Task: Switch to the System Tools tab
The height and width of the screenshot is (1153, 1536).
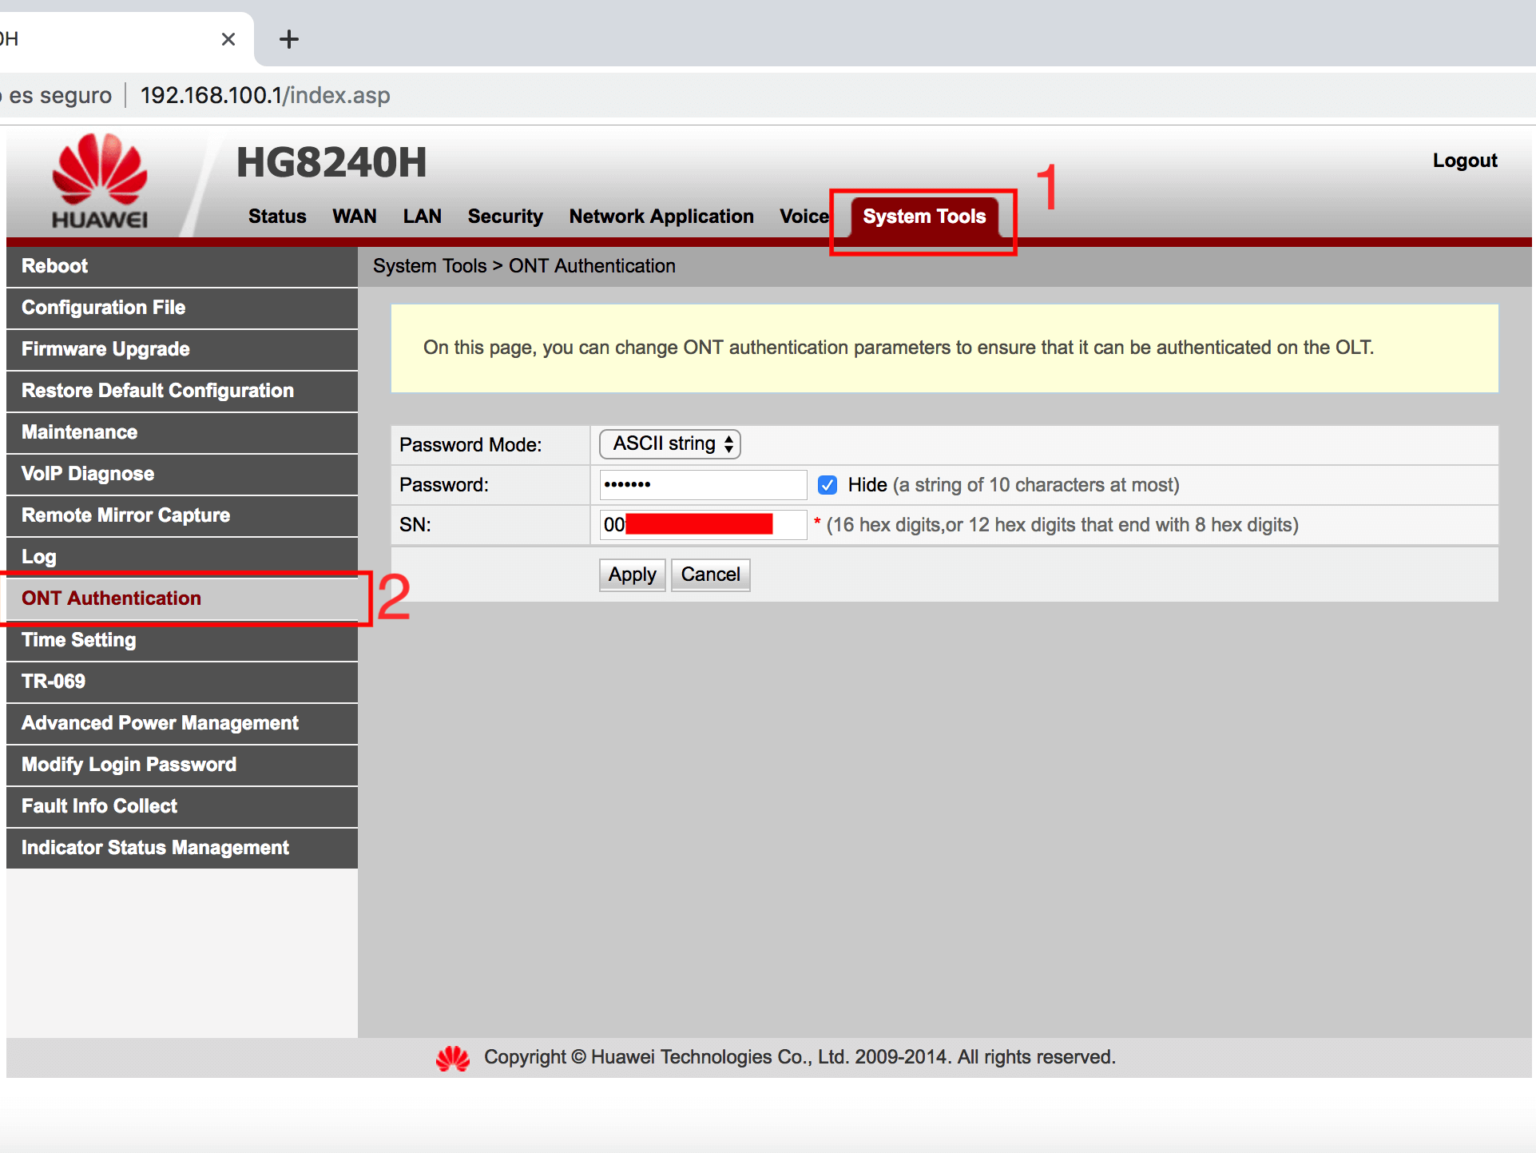Action: 923,217
